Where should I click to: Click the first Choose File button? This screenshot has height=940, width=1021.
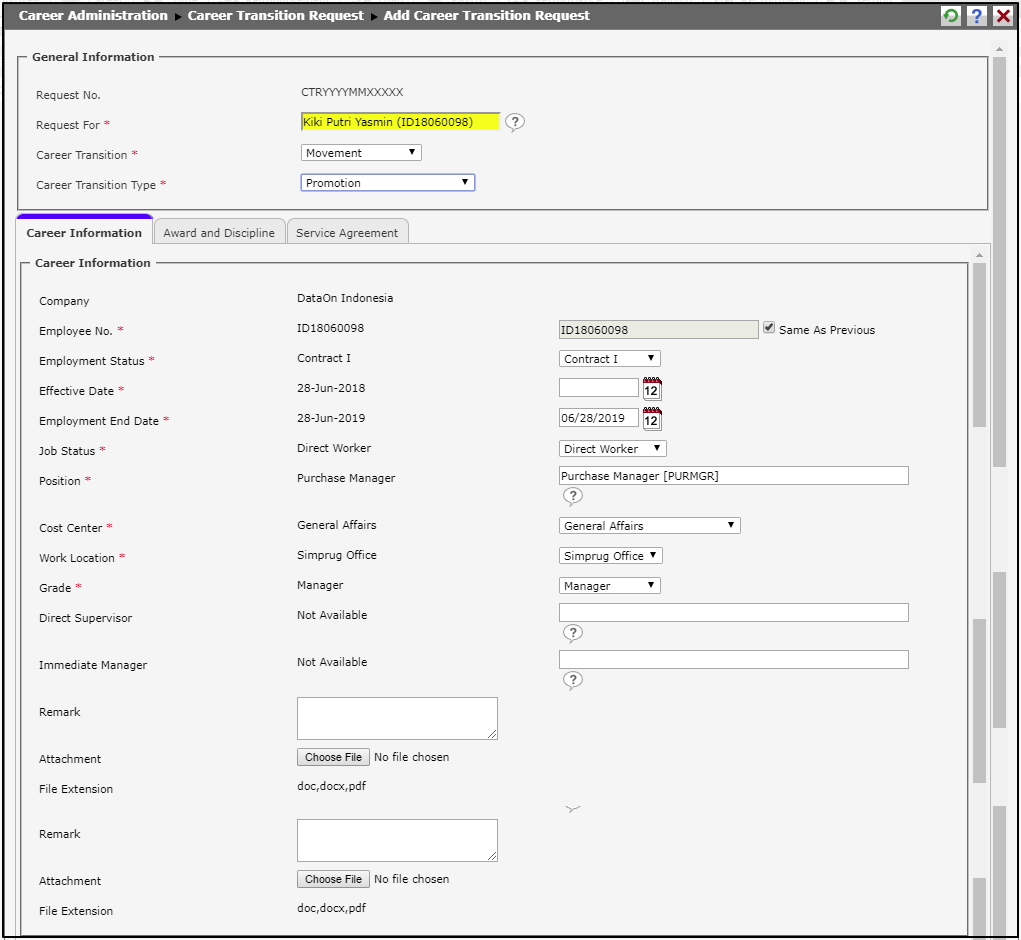333,758
